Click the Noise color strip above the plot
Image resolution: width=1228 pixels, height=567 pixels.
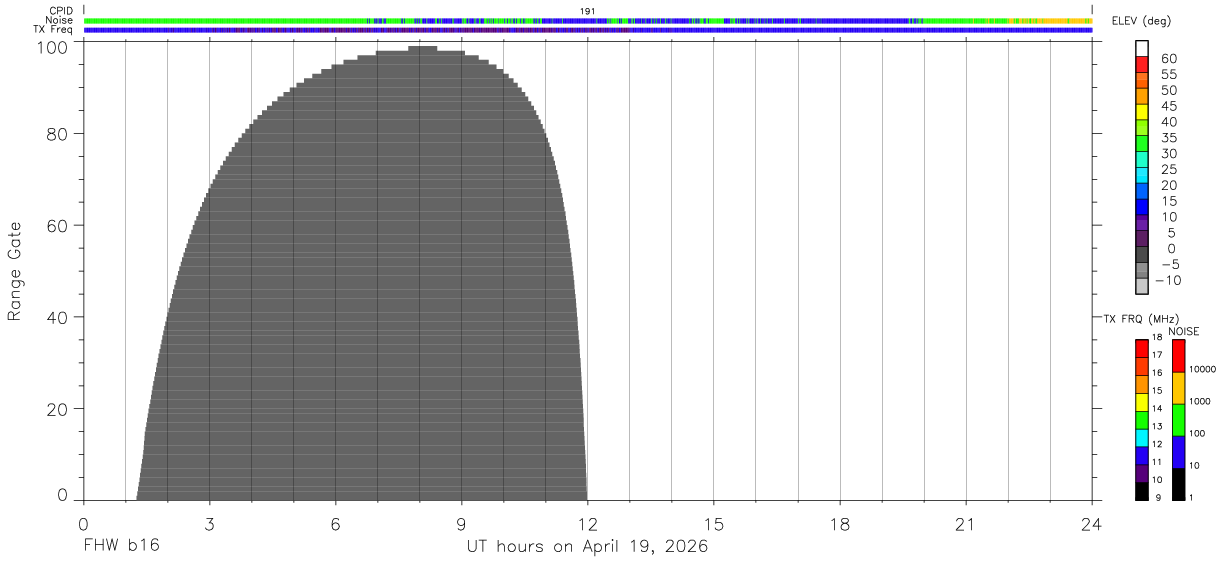[x=587, y=20]
